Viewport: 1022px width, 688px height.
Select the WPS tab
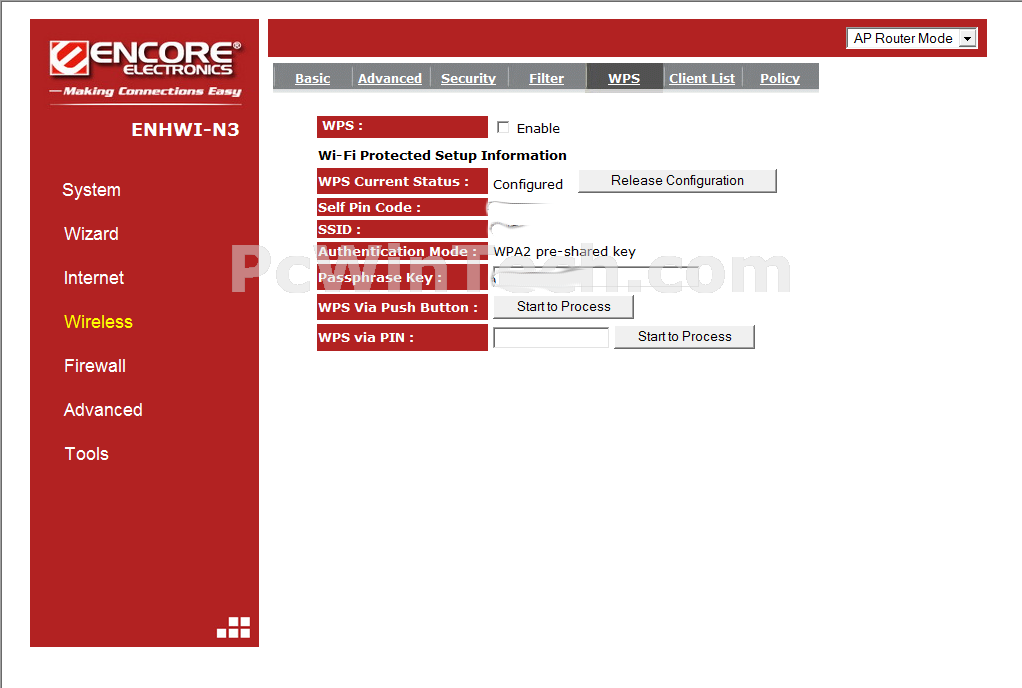point(624,78)
